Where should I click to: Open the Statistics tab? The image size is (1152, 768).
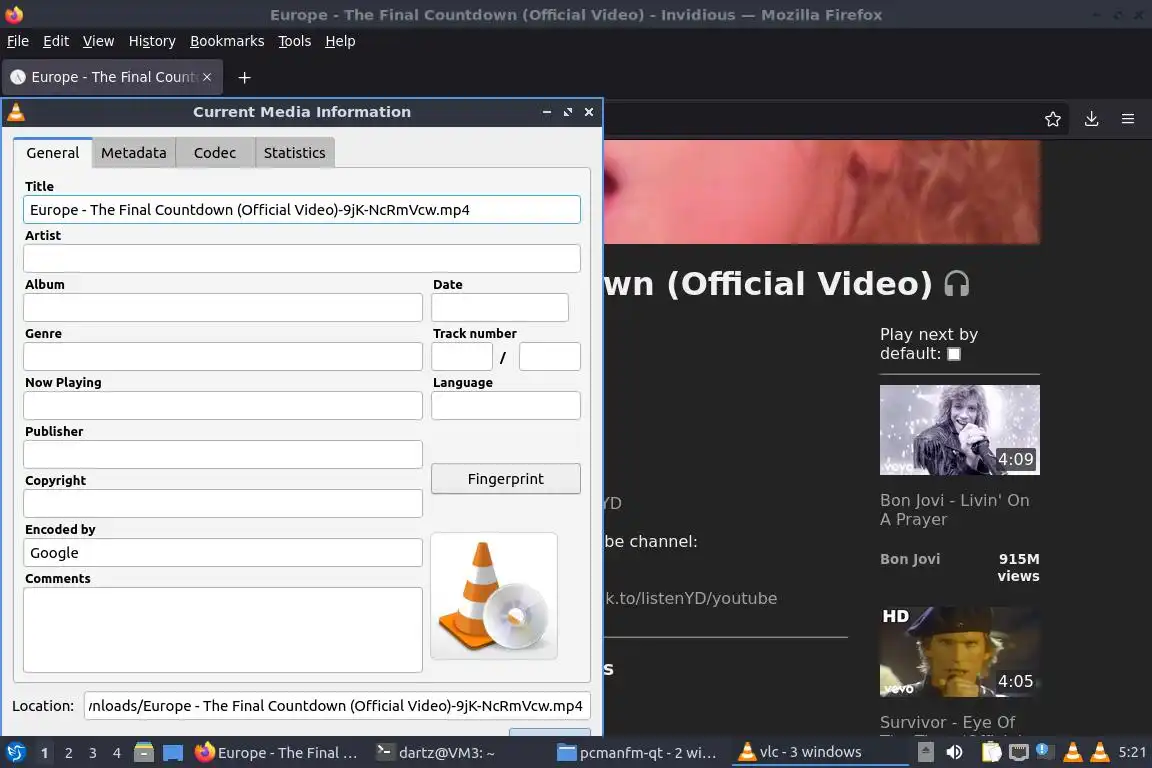pos(295,153)
